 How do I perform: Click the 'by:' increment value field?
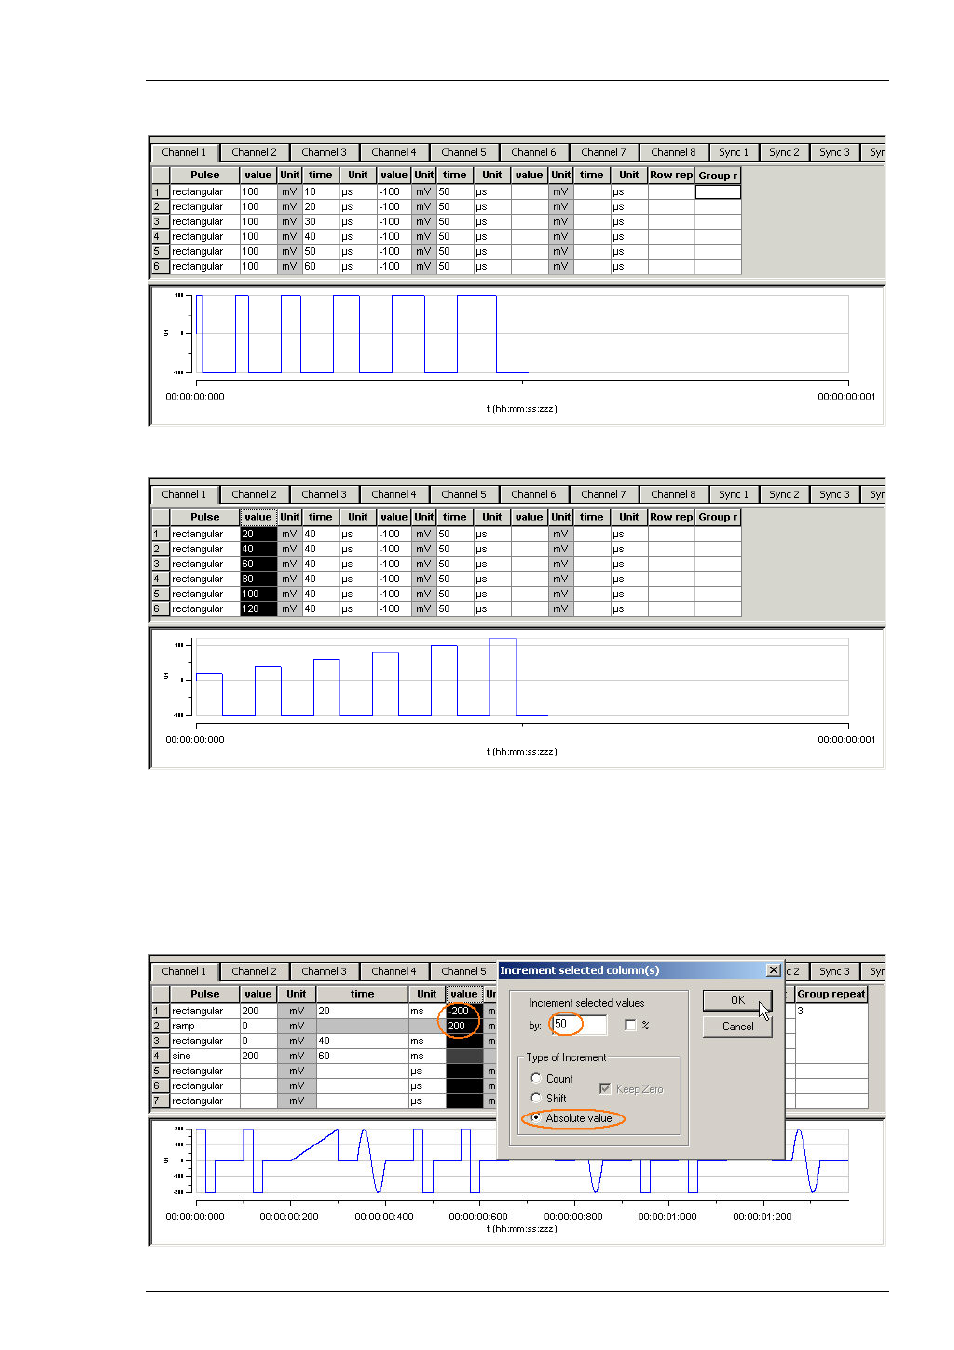coord(578,1024)
